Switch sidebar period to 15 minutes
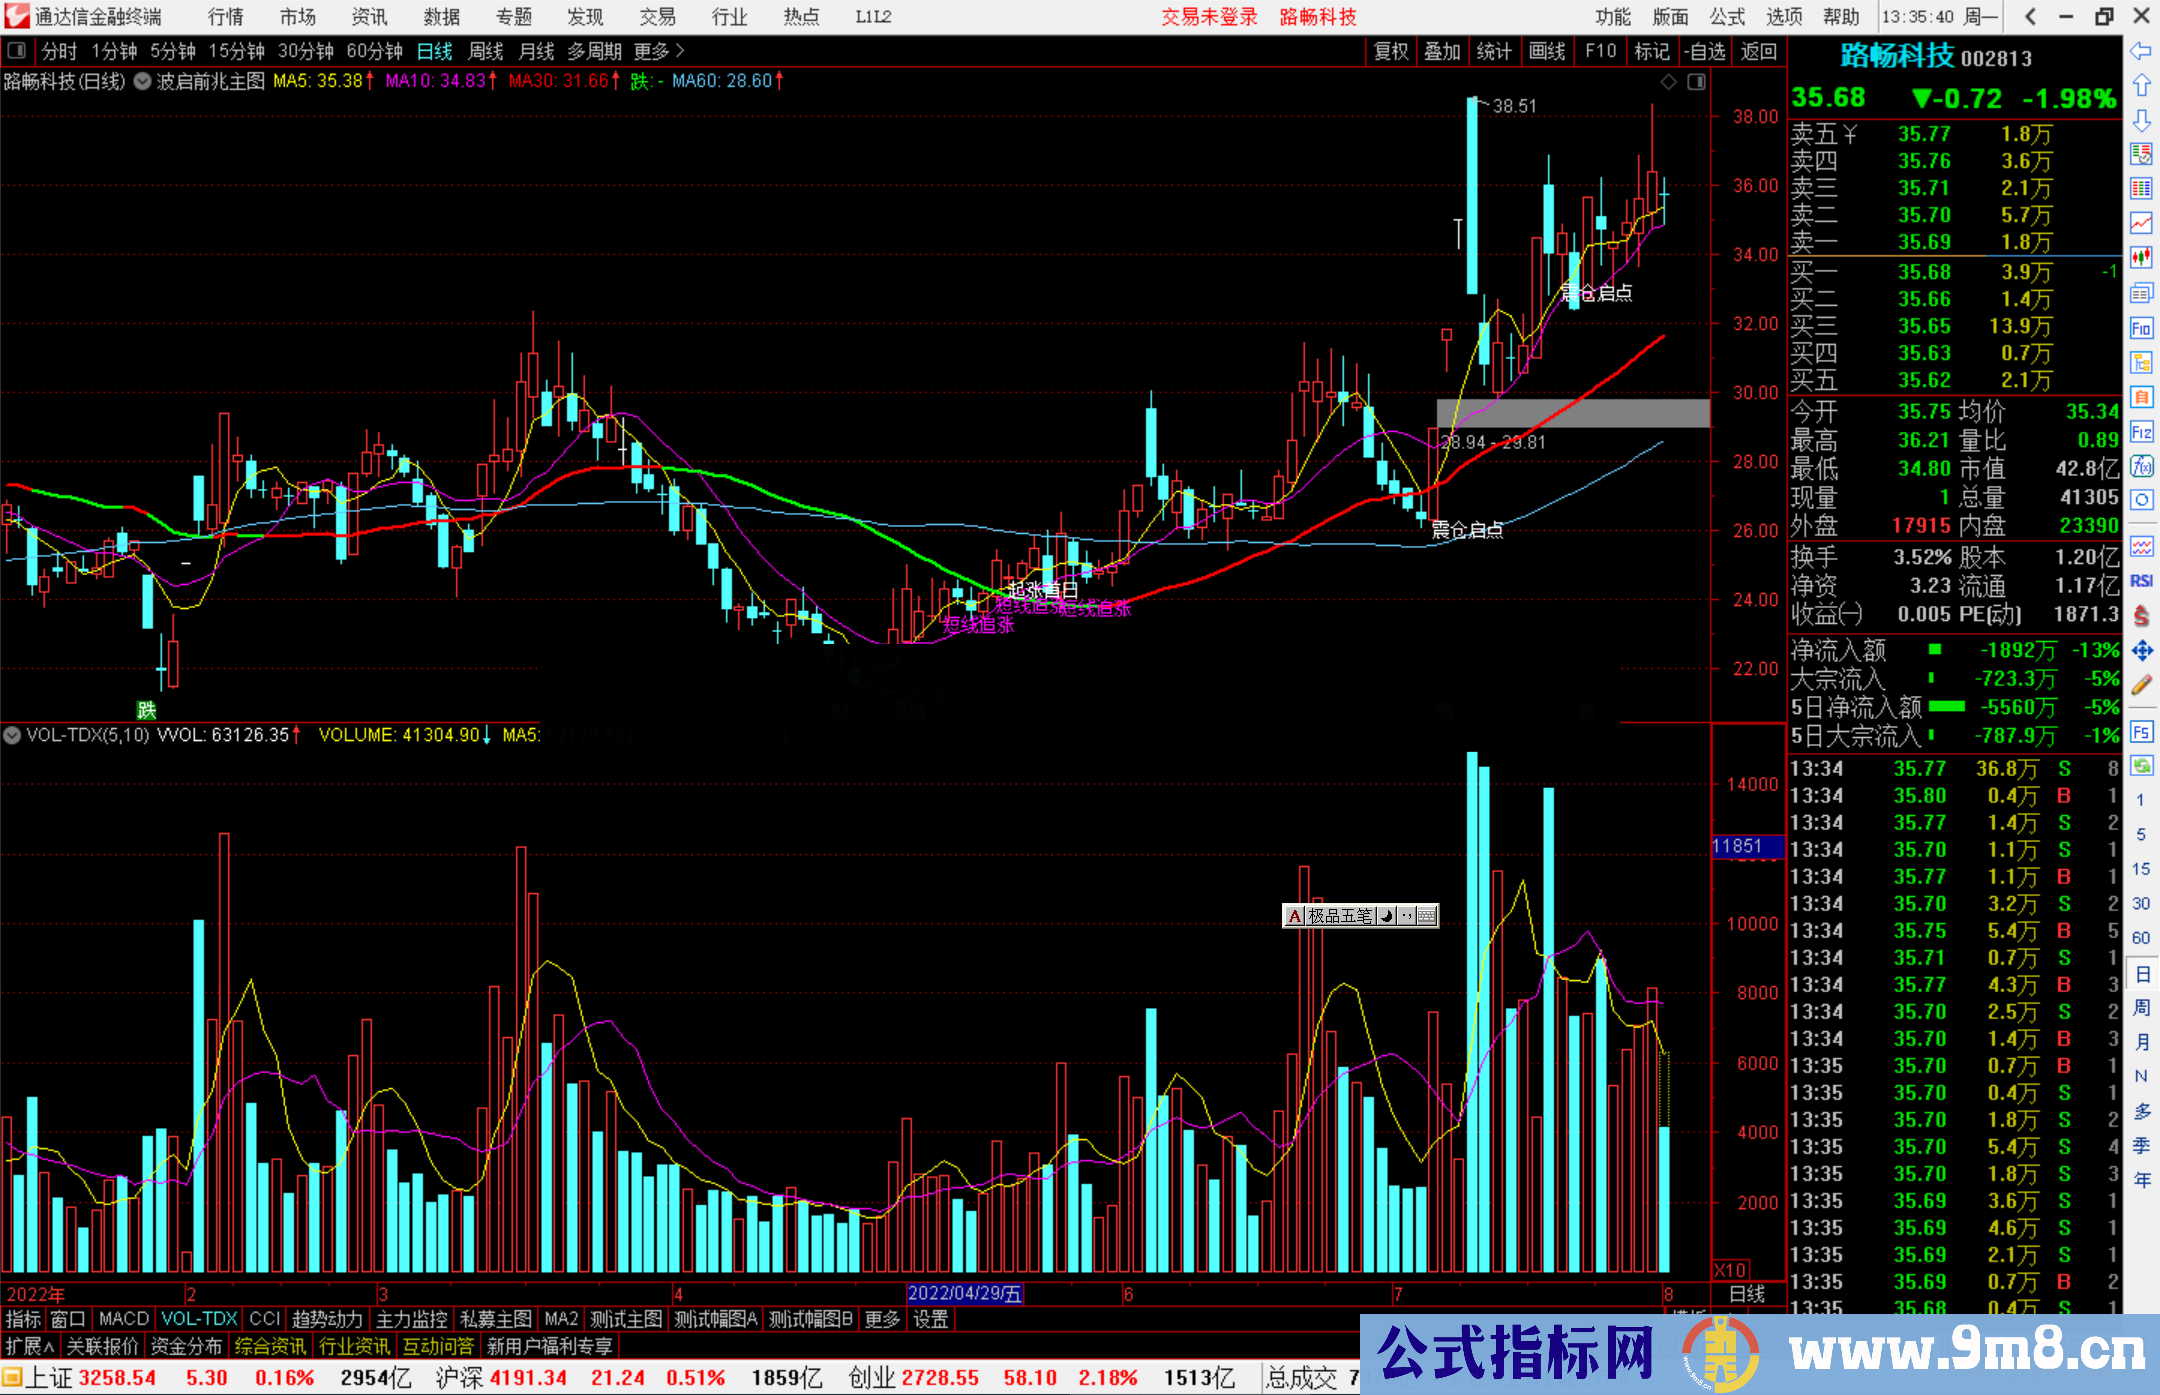 pyautogui.click(x=2140, y=869)
